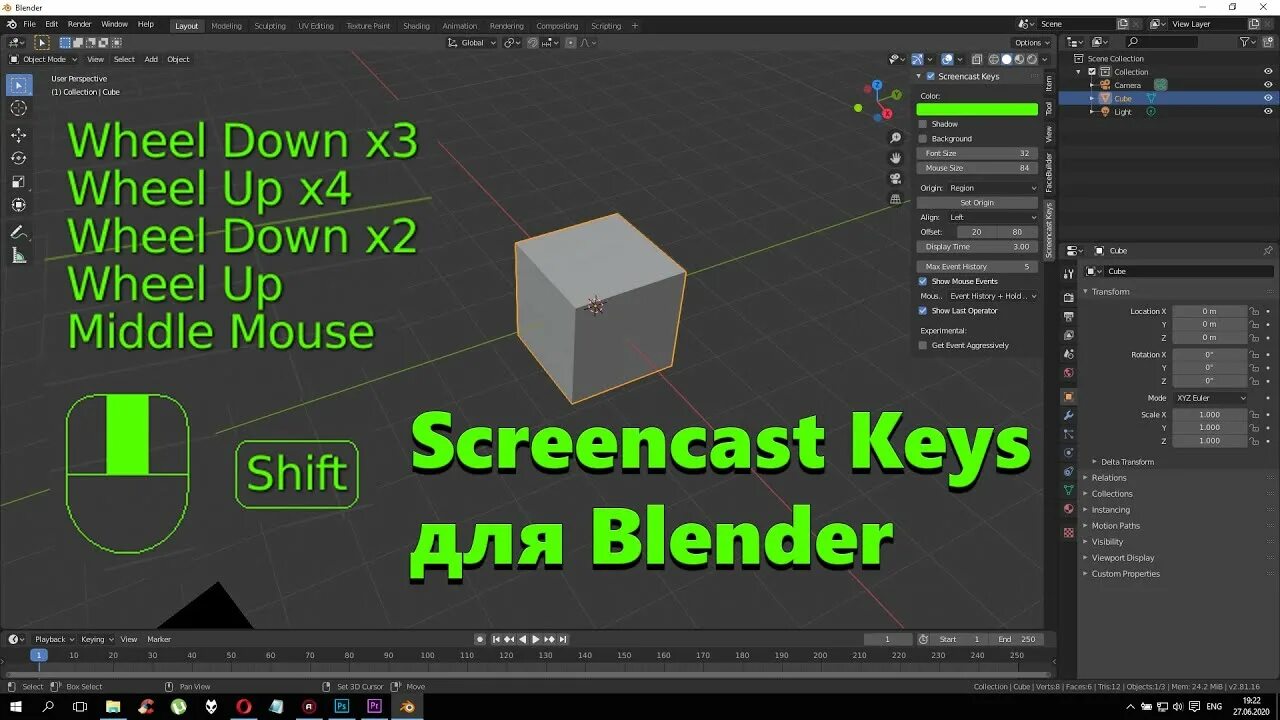Viewport: 1280px width, 720px height.
Task: Open the viewport Add menu
Action: tap(151, 59)
